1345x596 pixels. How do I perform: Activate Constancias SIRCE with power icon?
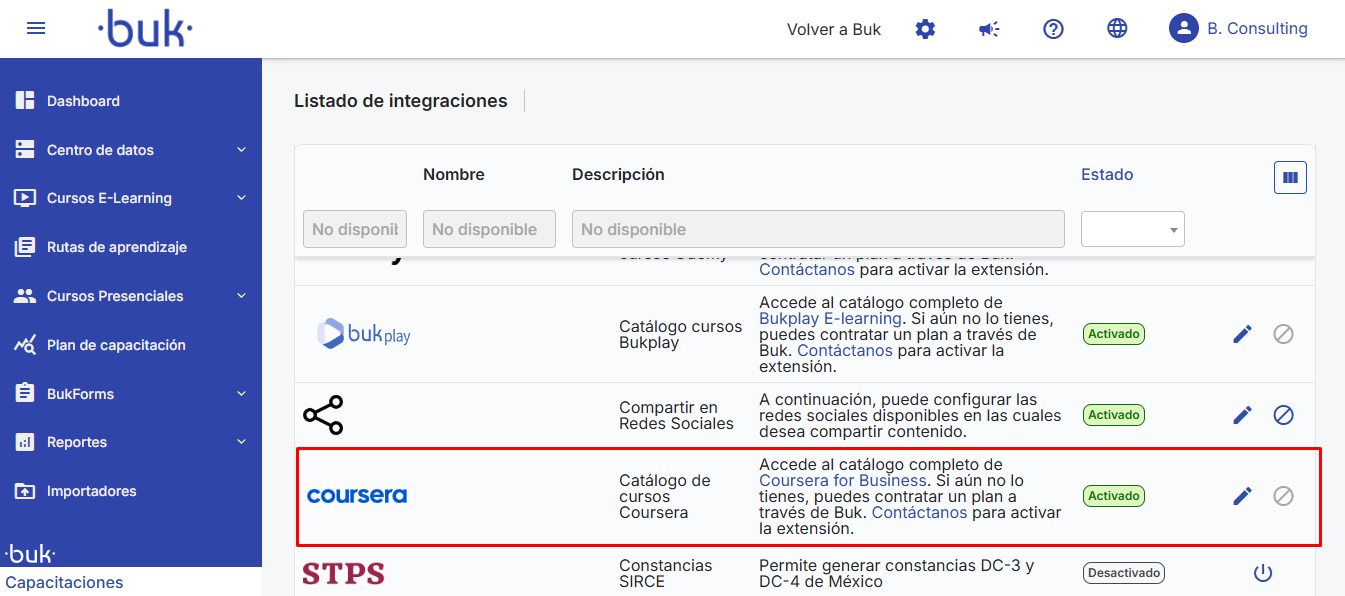(x=1263, y=573)
